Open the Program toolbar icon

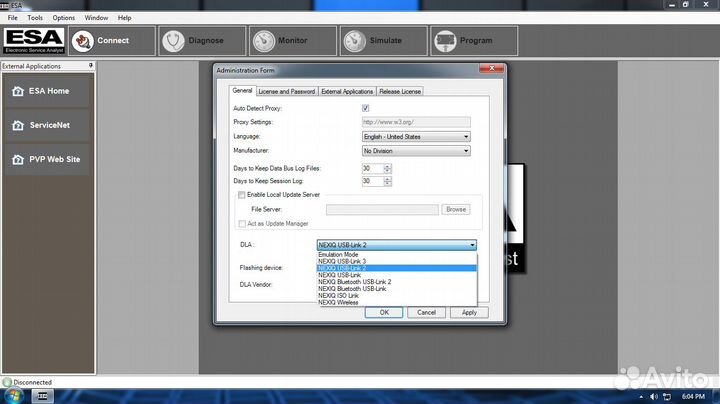click(x=445, y=41)
